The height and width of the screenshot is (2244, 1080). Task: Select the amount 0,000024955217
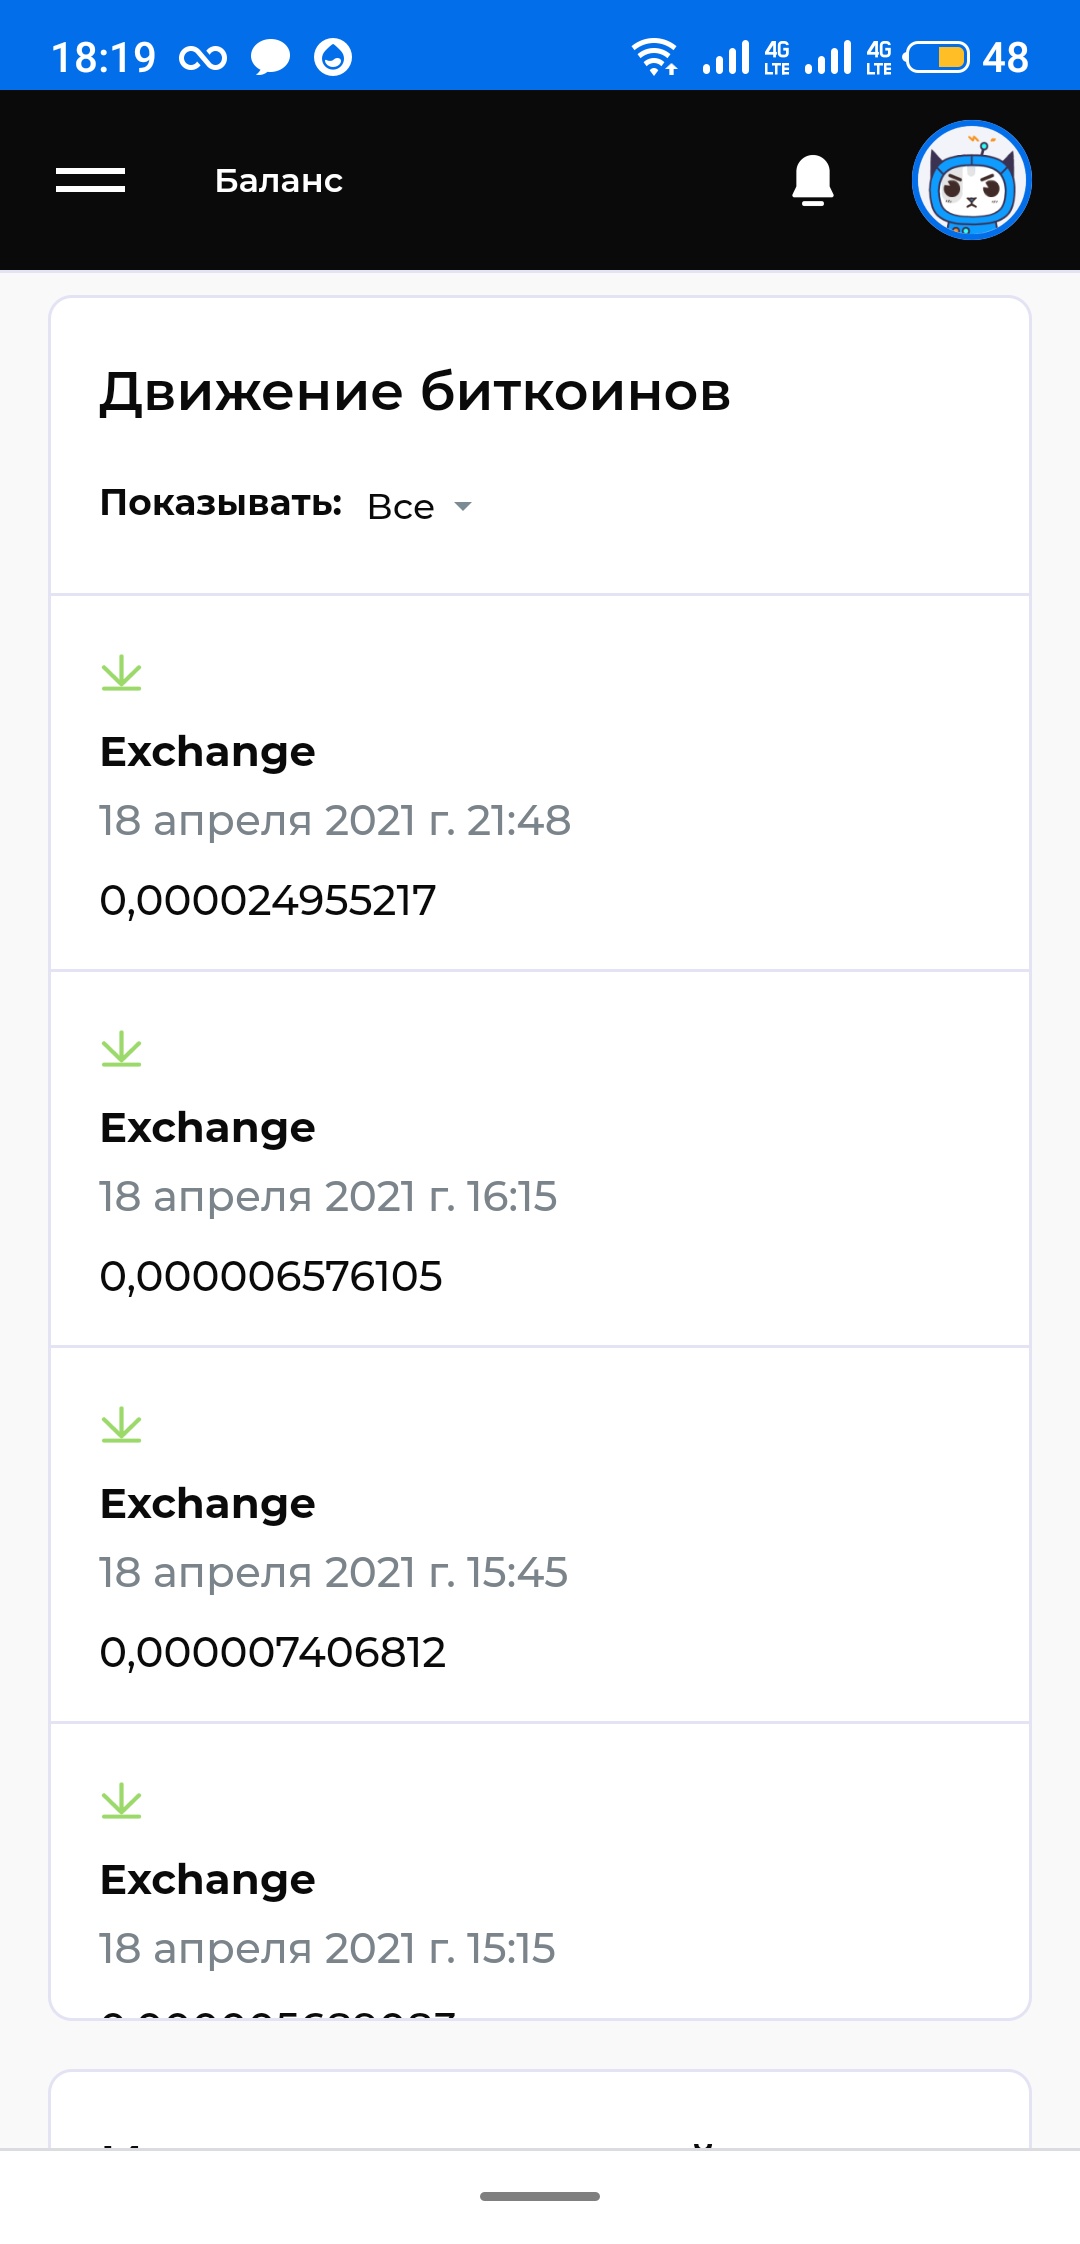(268, 900)
